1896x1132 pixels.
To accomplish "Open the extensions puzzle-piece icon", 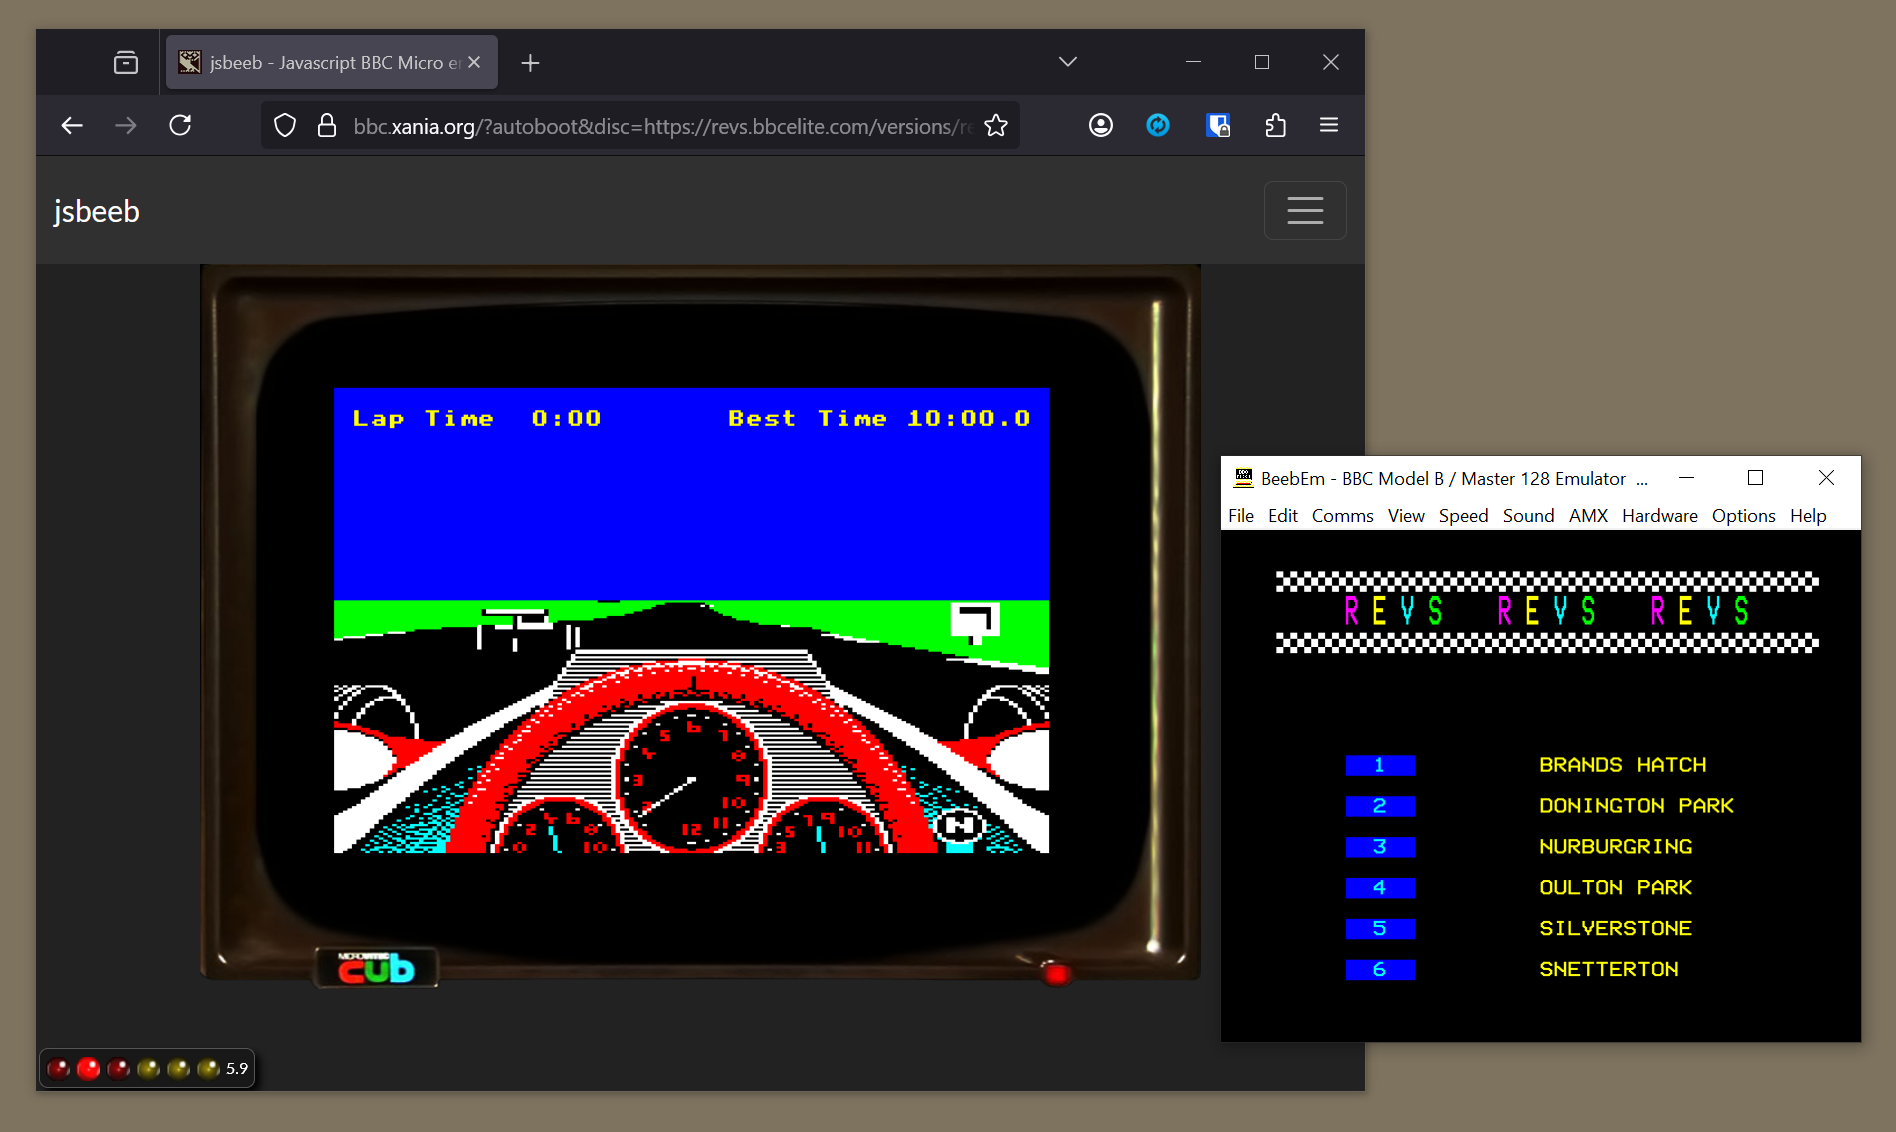I will pos(1275,125).
